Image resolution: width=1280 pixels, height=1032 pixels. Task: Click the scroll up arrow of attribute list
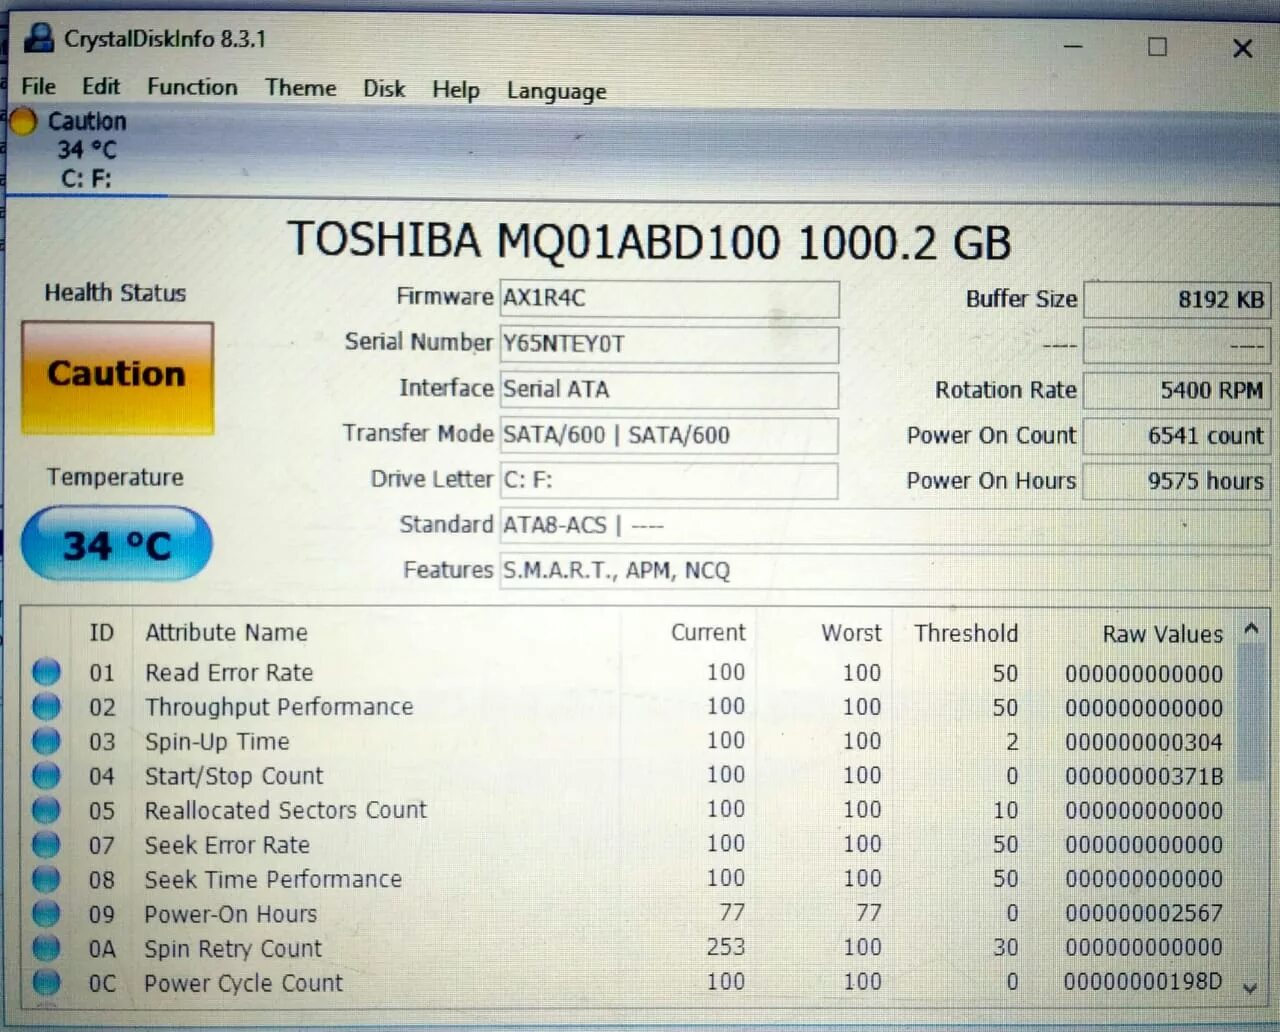click(1250, 629)
